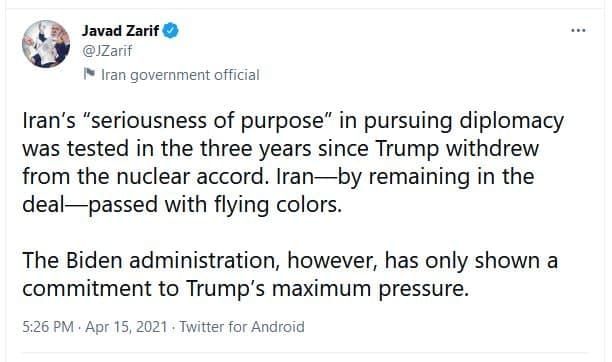Image resolution: width=612 pixels, height=362 pixels.
Task: Click the word diplomacy in the tweet
Action: pos(511,121)
